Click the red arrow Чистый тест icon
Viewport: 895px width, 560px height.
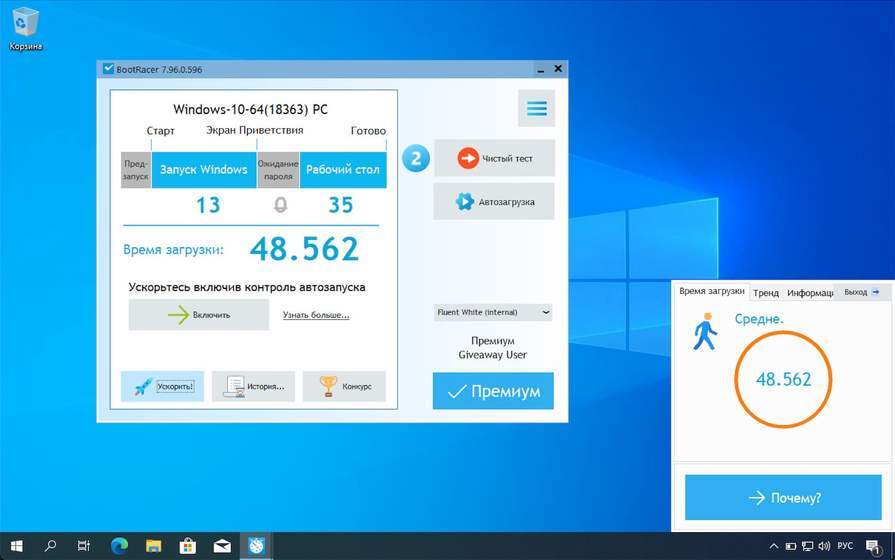point(468,158)
